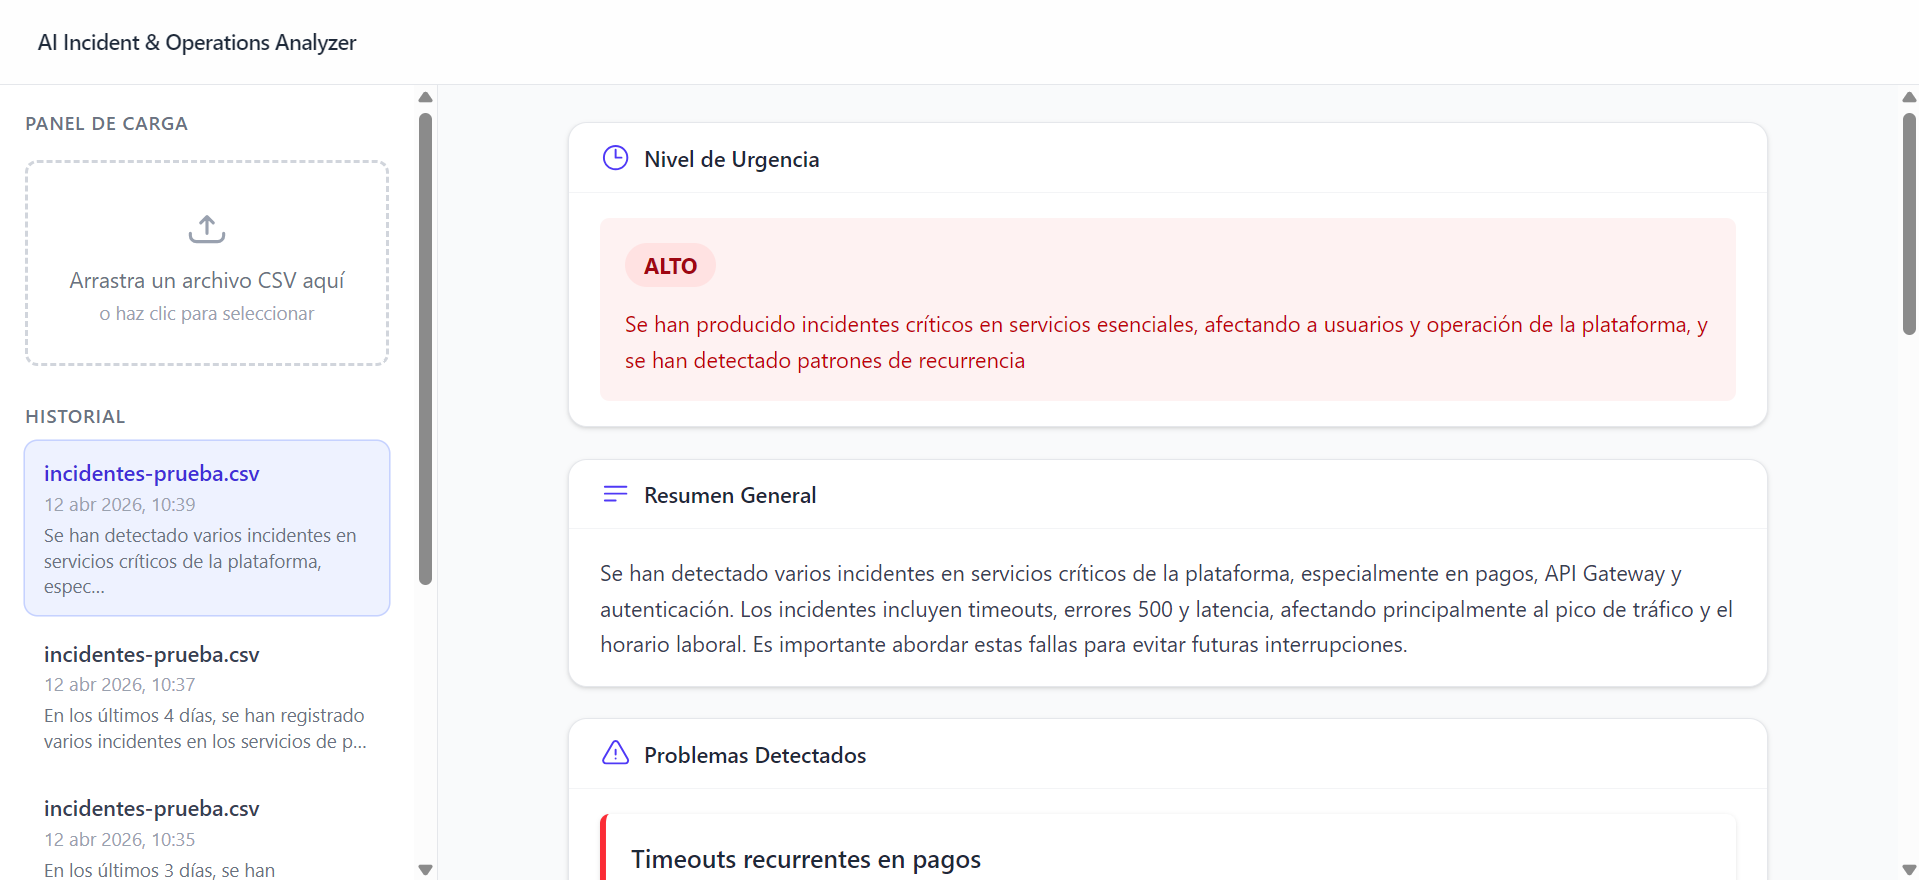1919x880 pixels.
Task: Click the Resumen General card title
Action: (730, 495)
